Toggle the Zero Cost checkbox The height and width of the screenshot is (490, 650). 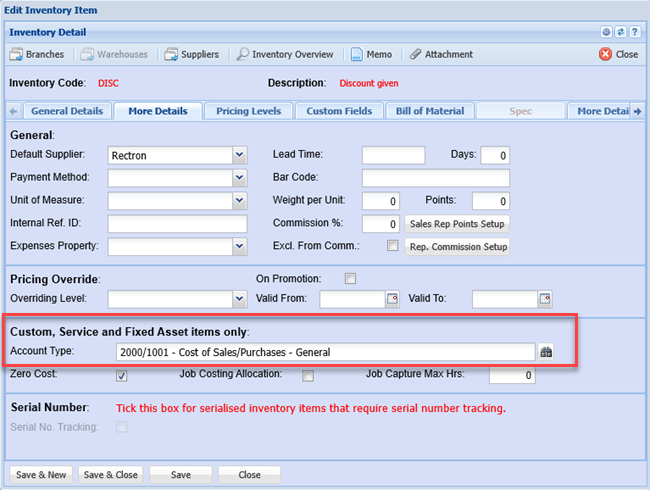coord(122,376)
